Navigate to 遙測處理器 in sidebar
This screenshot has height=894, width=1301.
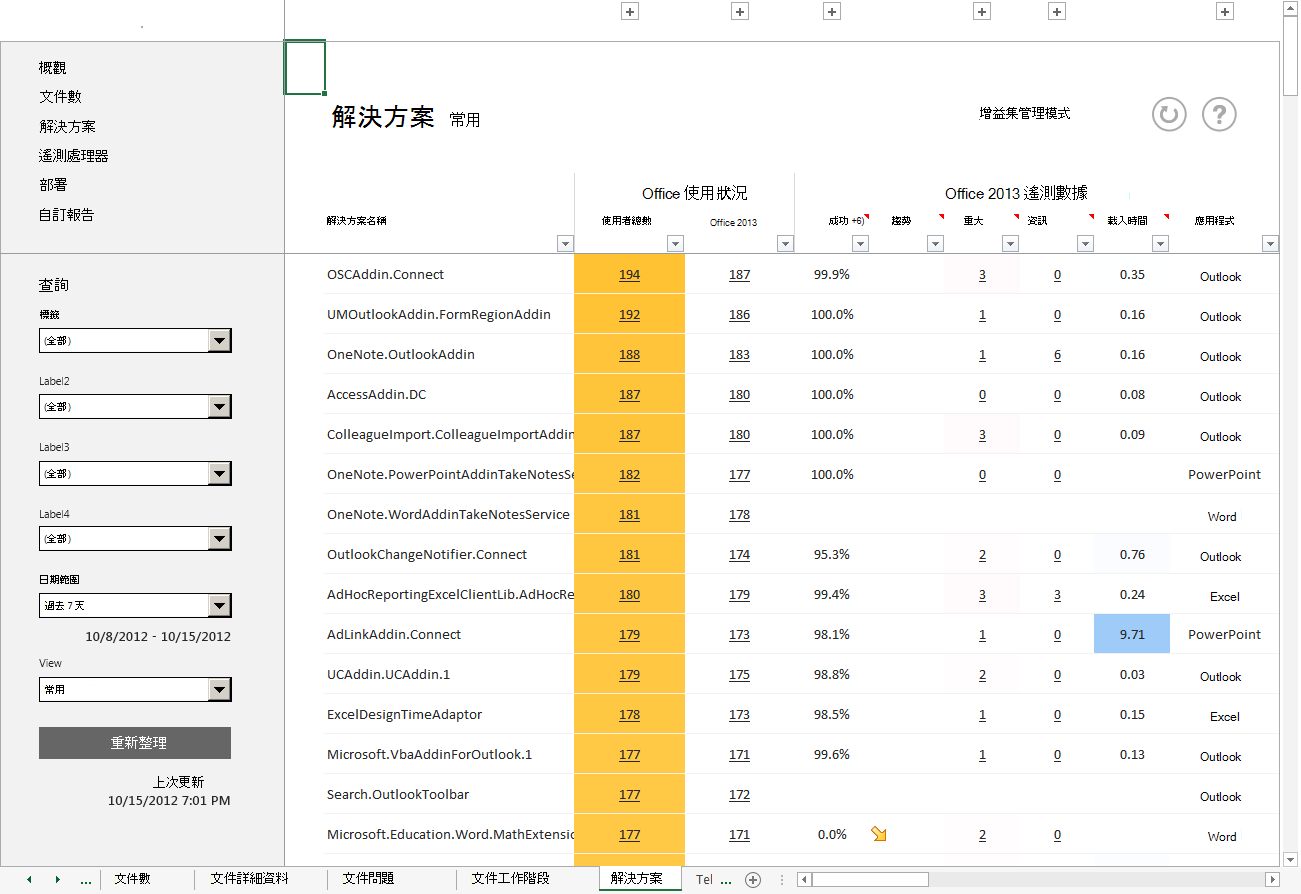click(74, 156)
